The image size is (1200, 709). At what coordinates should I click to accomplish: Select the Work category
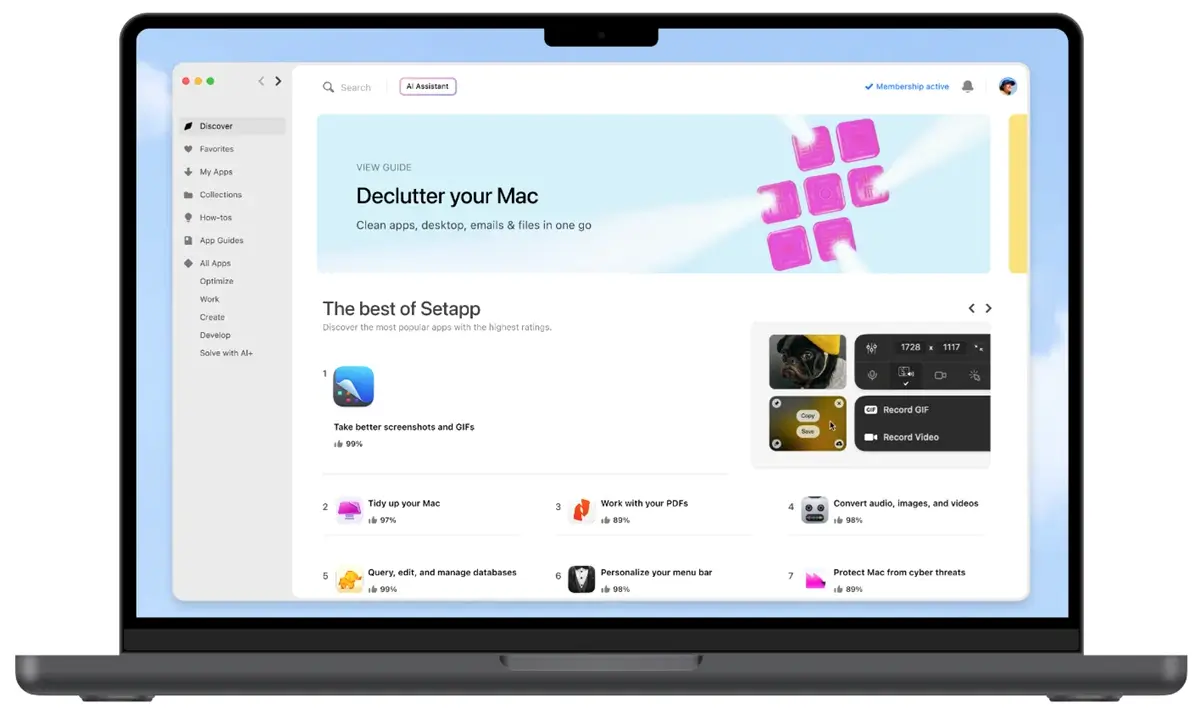[x=209, y=300]
